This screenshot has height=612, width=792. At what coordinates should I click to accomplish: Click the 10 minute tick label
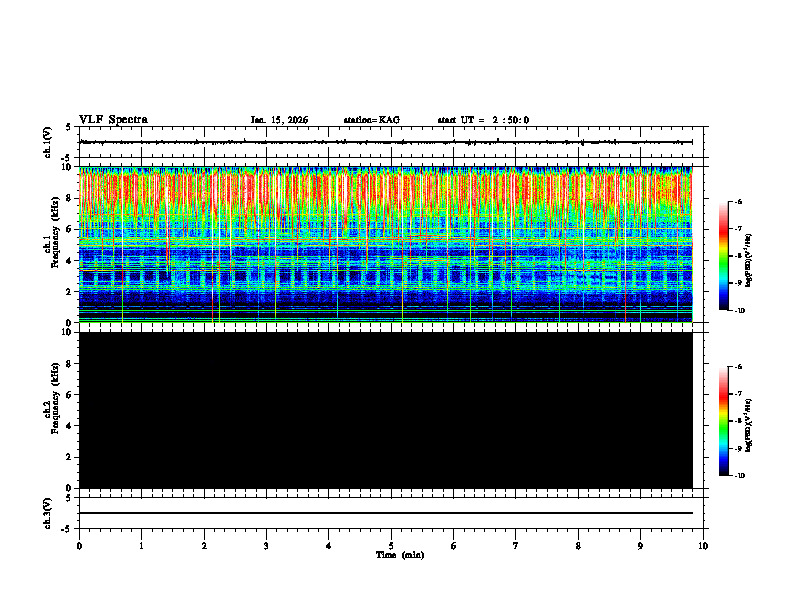click(703, 546)
